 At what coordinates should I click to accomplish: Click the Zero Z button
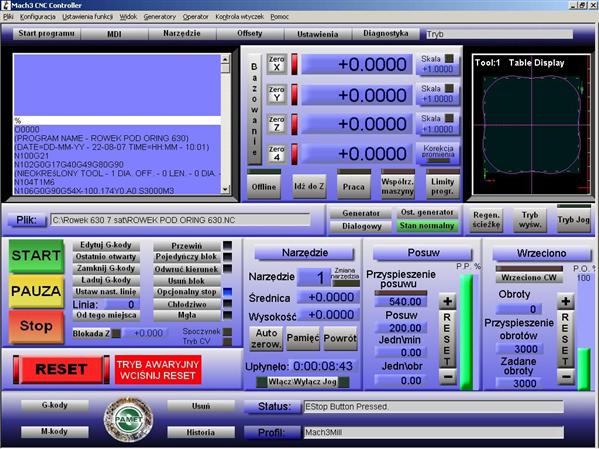pyautogui.click(x=277, y=123)
